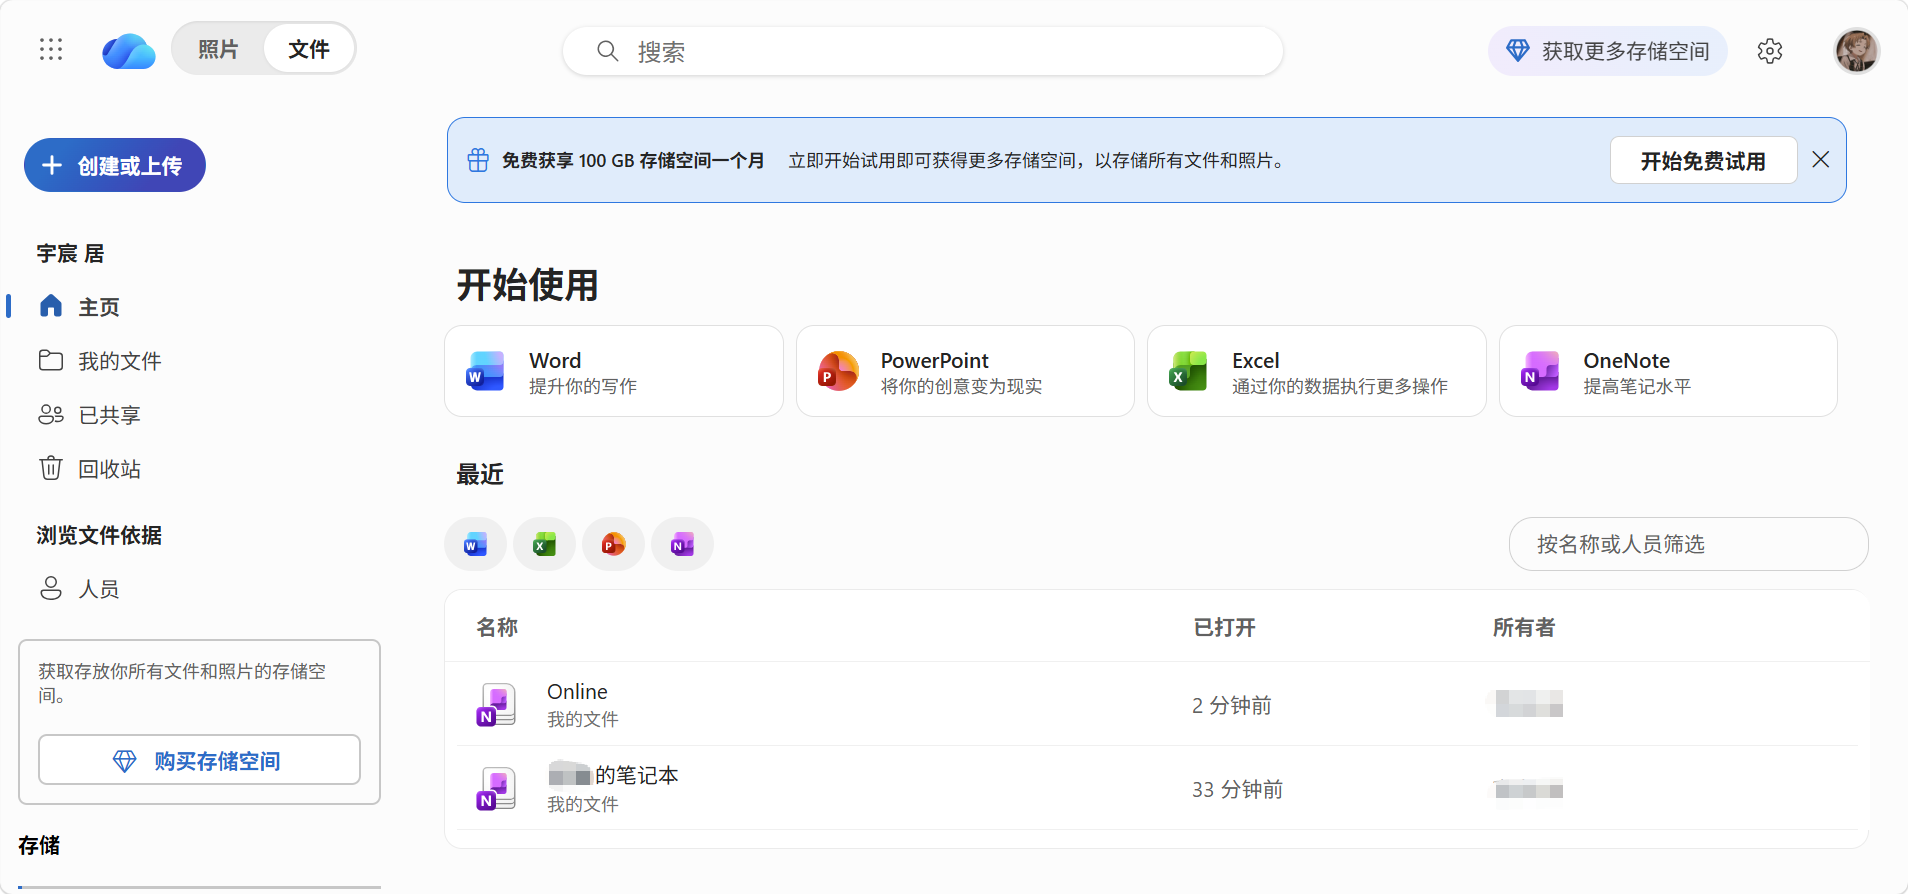Click the 主页 home icon
This screenshot has width=1908, height=894.
(x=51, y=306)
